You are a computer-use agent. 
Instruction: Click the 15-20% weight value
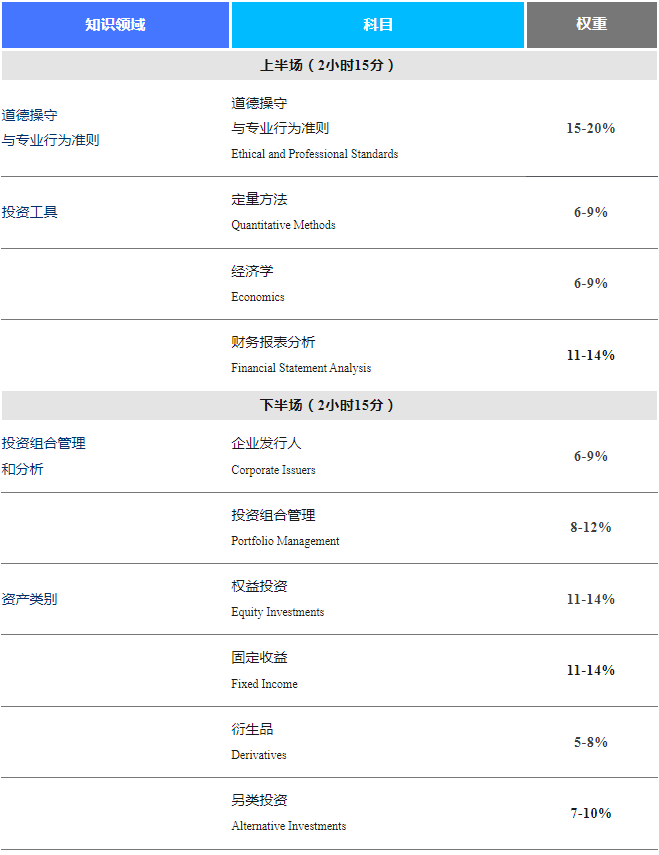[x=590, y=129]
